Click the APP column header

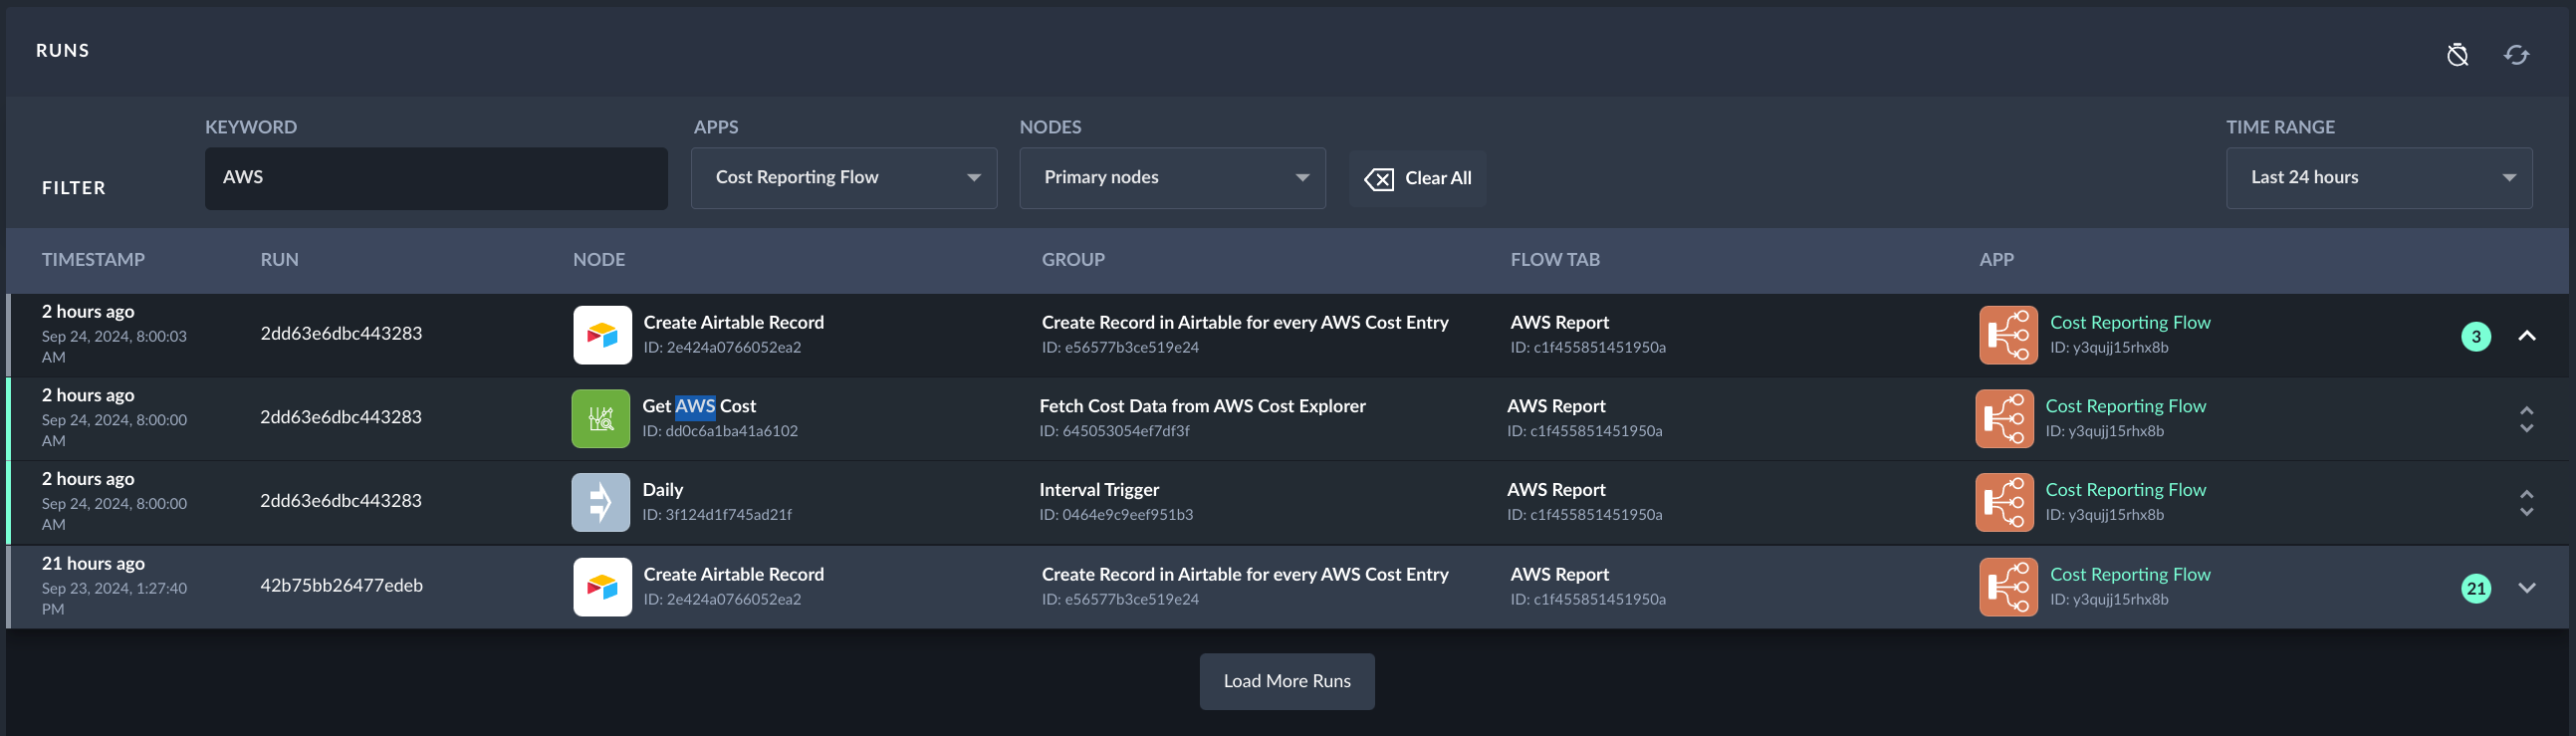pyautogui.click(x=1996, y=260)
